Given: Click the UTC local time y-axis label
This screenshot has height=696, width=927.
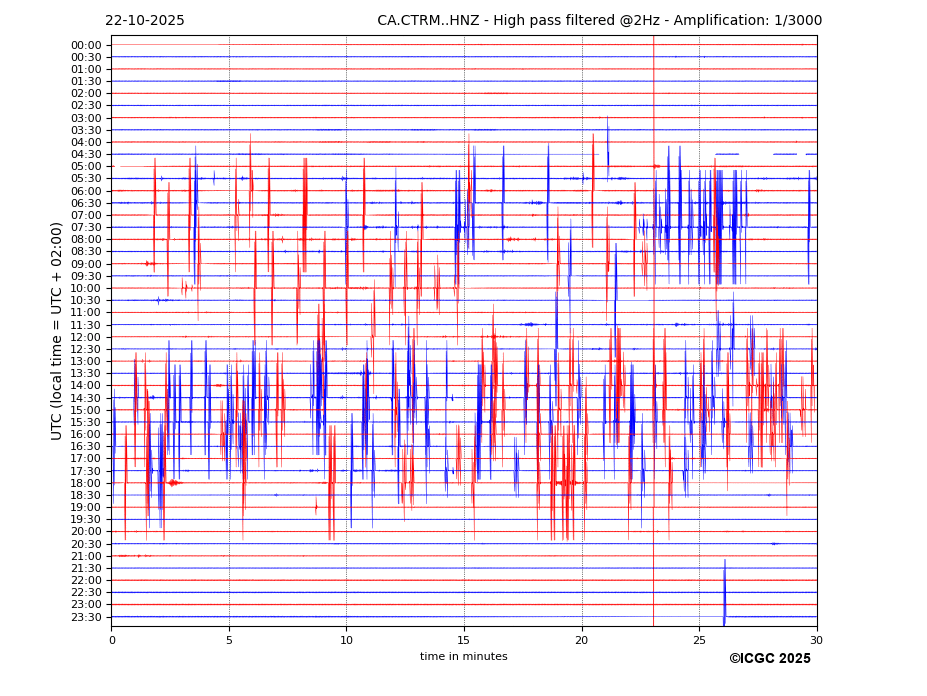Looking at the screenshot, I should pos(57,331).
